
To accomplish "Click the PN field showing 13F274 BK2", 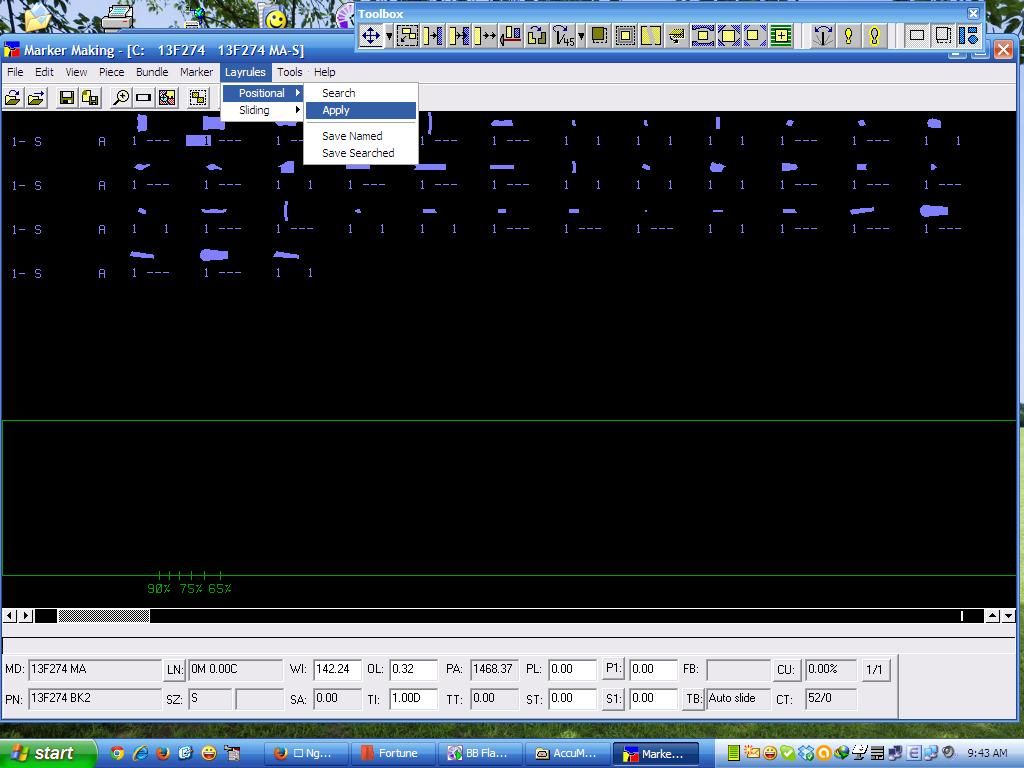I will click(94, 699).
